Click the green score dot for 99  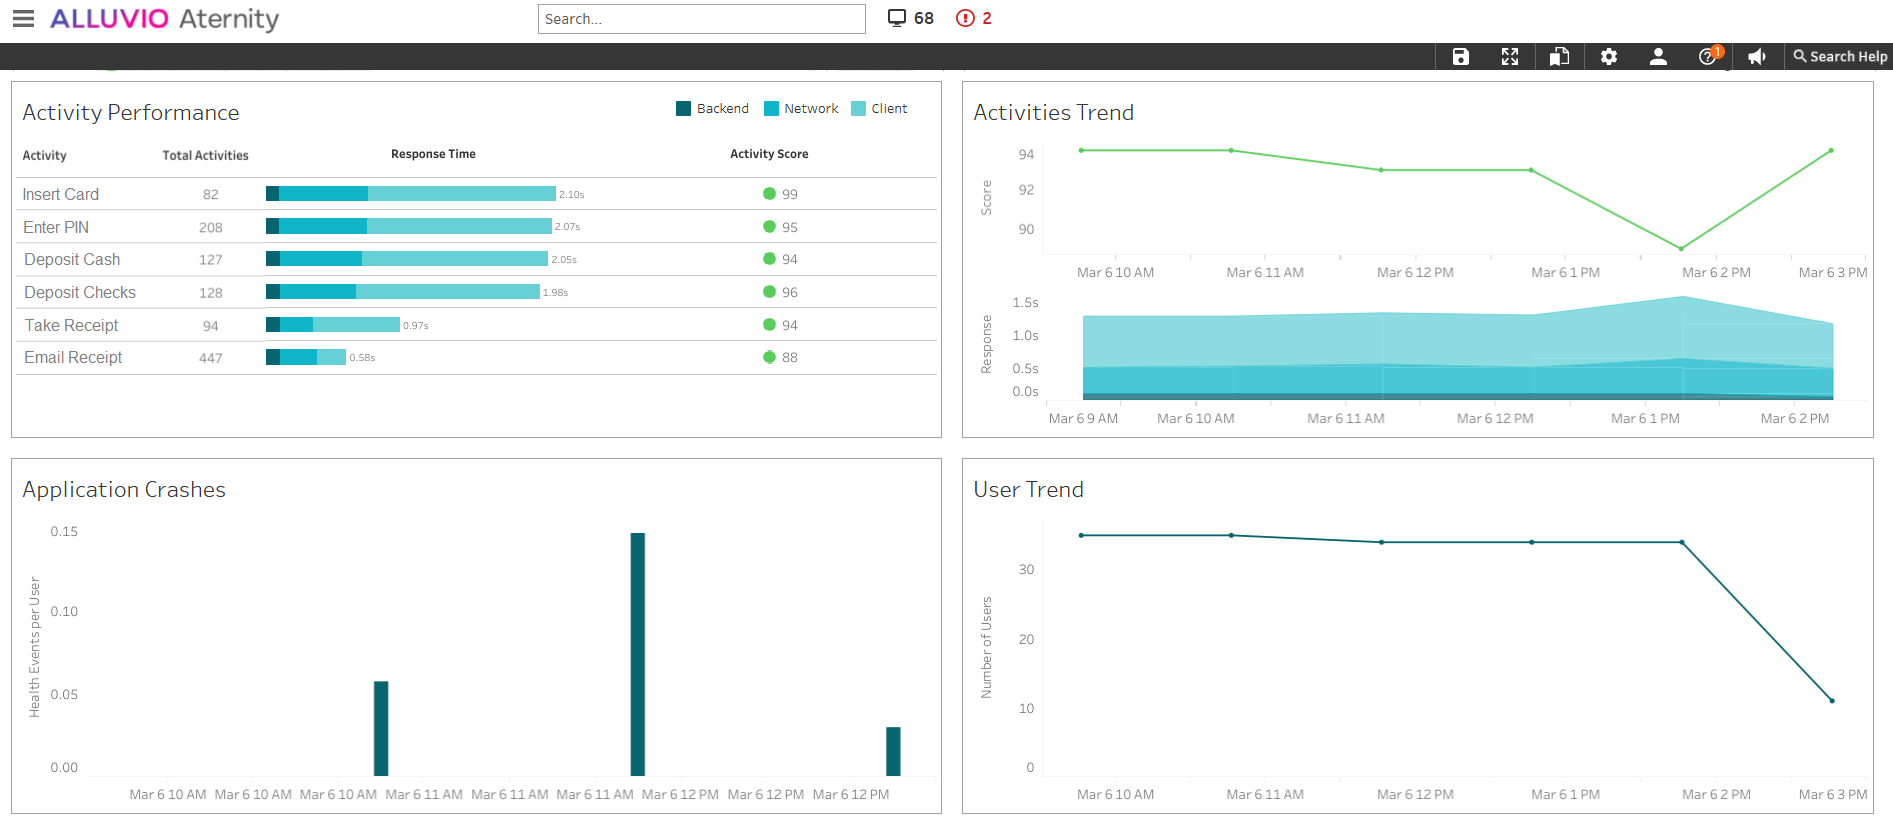pos(769,194)
